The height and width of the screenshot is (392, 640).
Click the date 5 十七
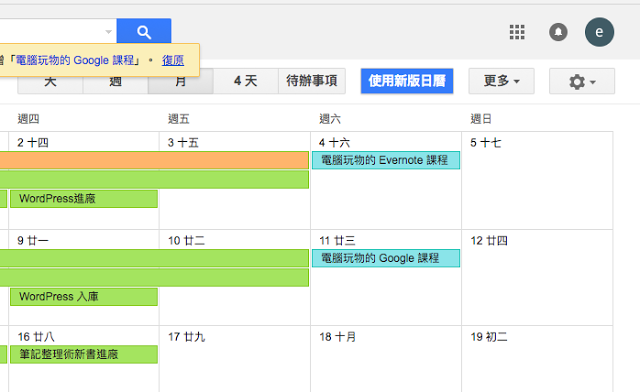point(486,143)
